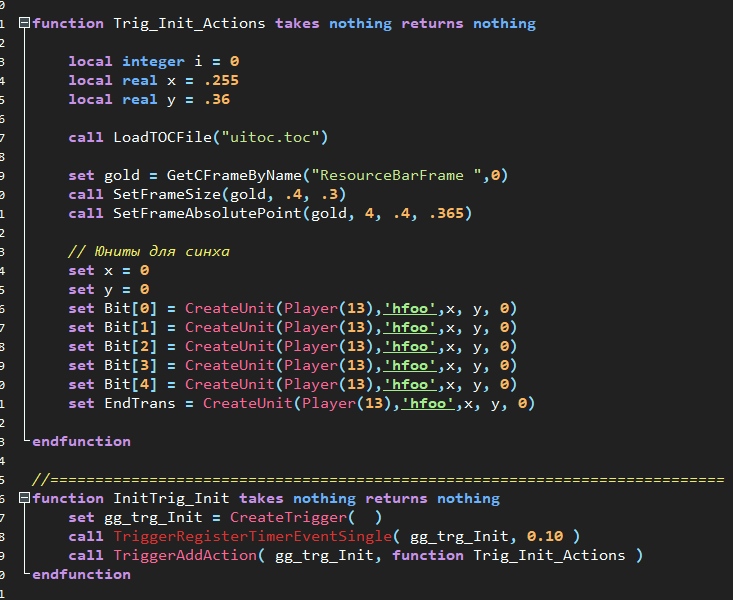The width and height of the screenshot is (733, 600).
Task: Click the final endfunction keyword
Action: click(82, 574)
